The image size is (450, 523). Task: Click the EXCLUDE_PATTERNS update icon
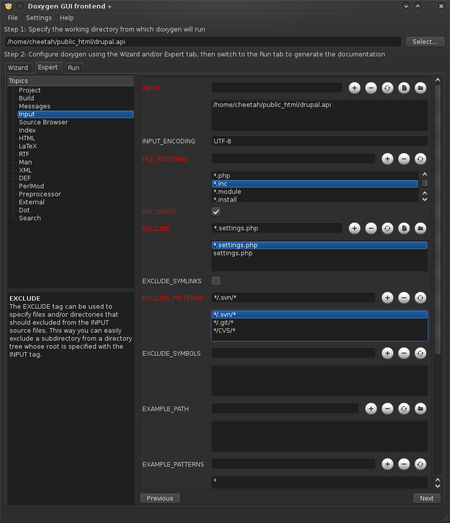point(420,298)
